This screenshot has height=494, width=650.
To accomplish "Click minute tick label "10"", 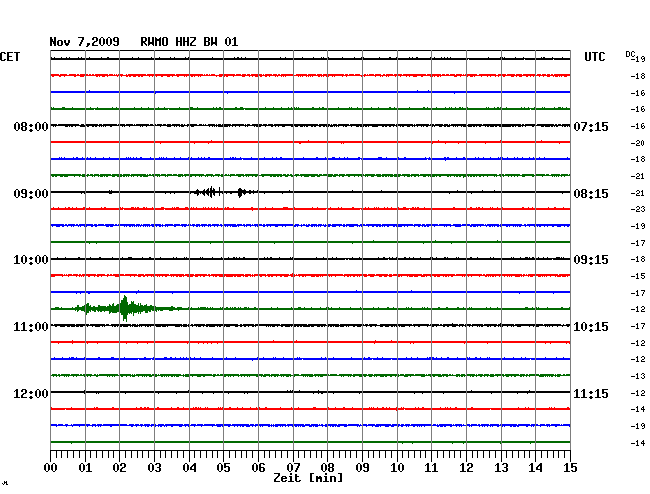I will pyautogui.click(x=397, y=468).
